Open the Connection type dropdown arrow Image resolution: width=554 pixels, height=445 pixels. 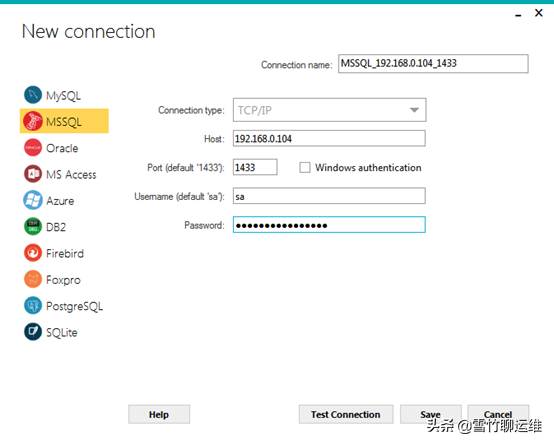pos(414,110)
